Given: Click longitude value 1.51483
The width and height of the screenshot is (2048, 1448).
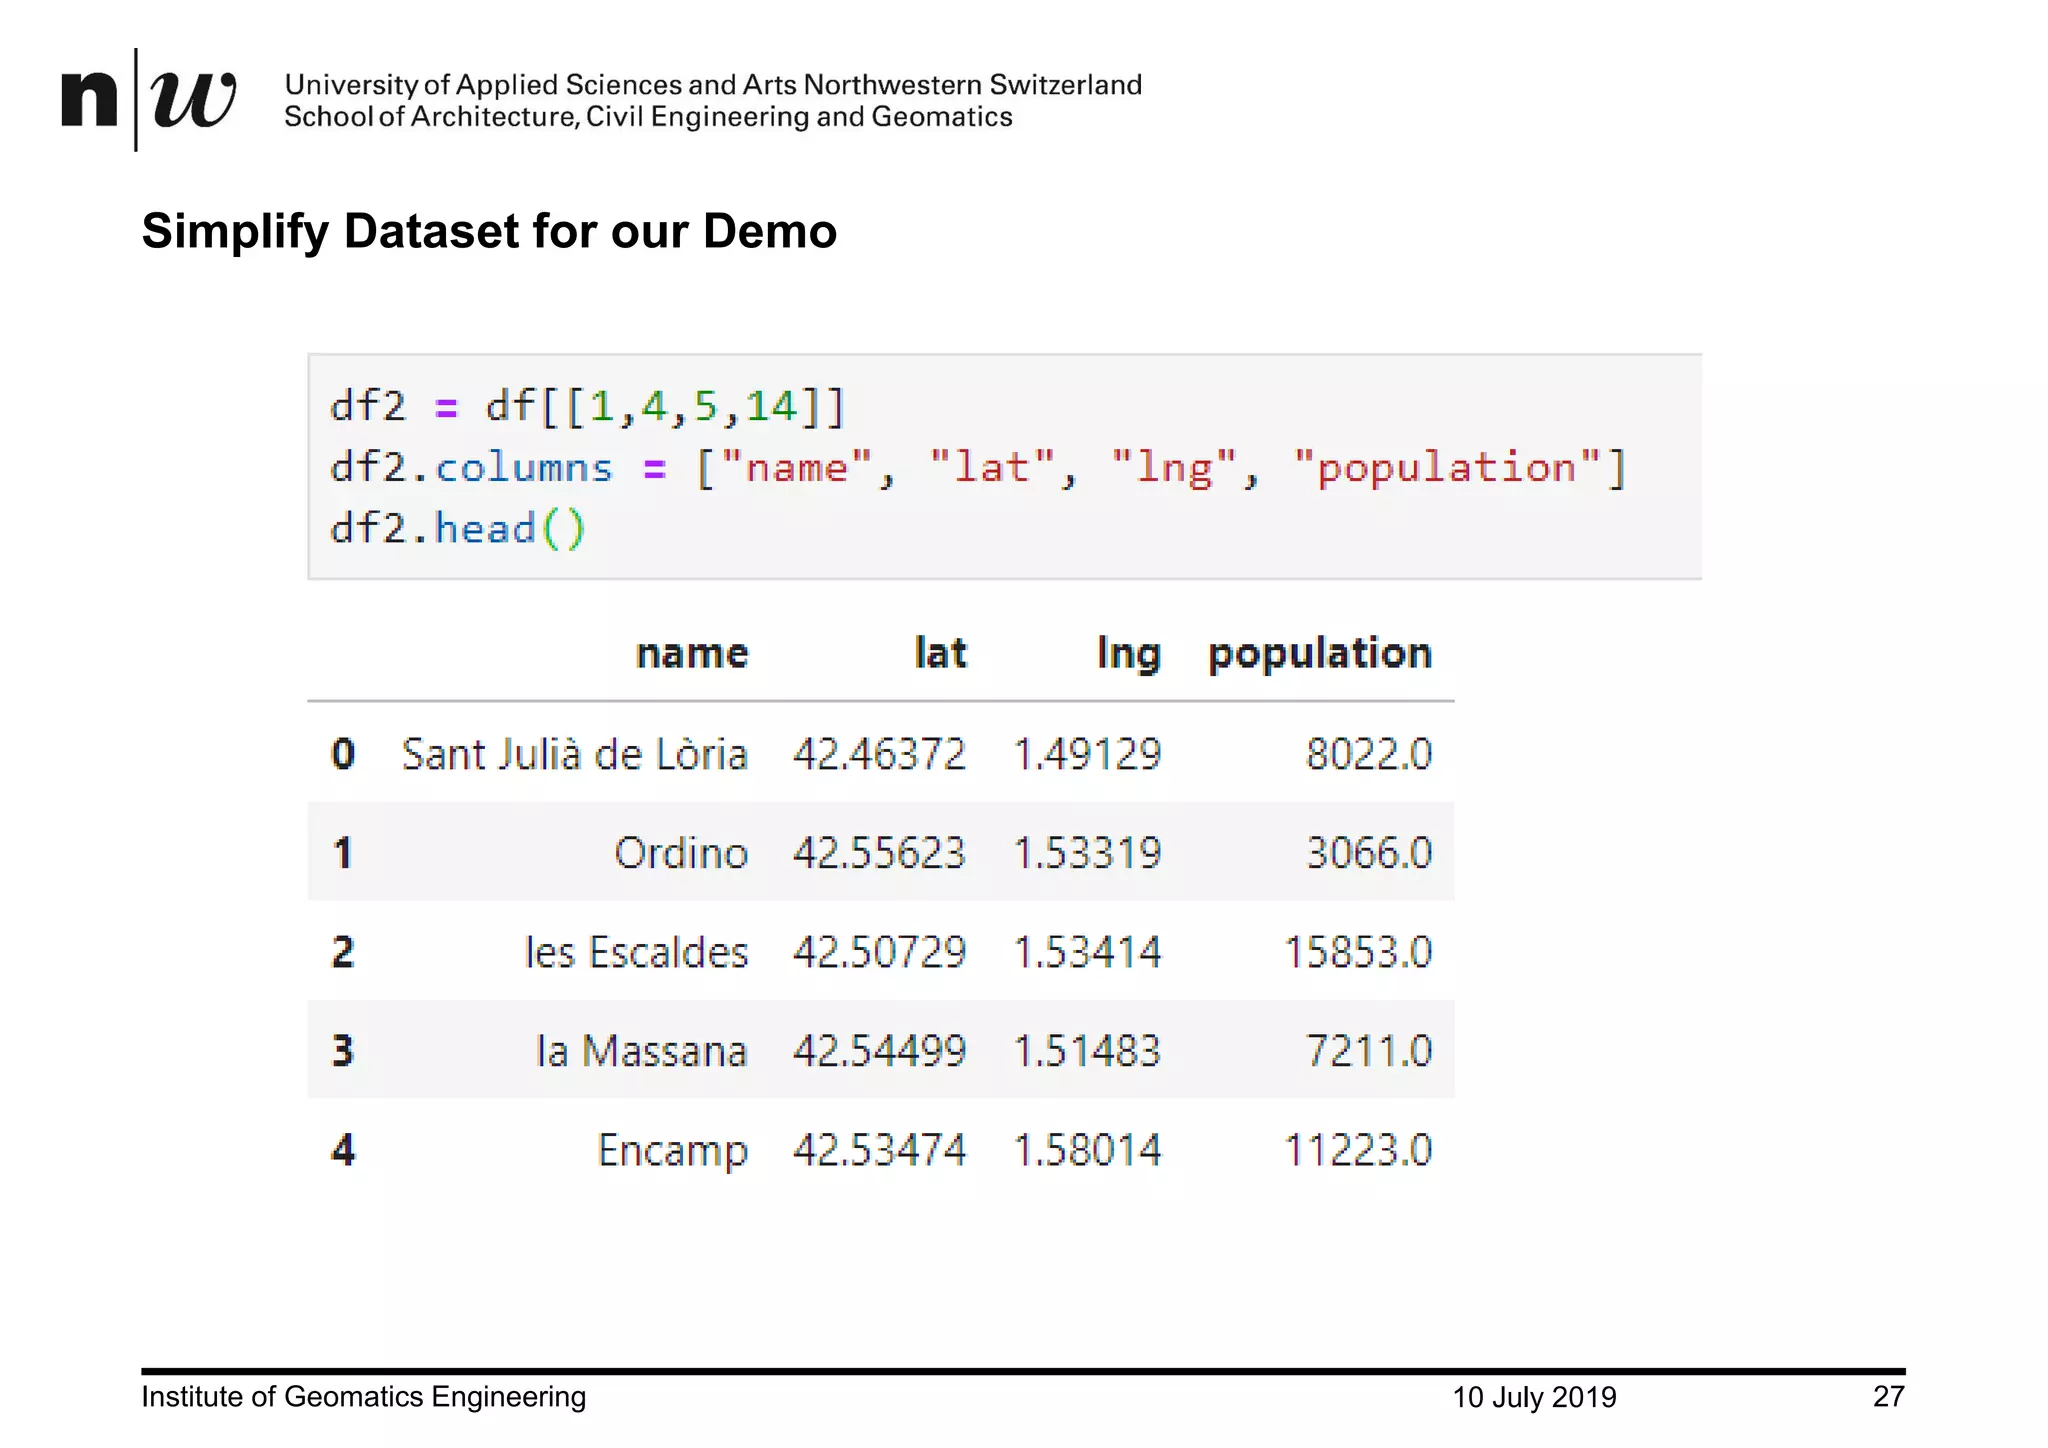Looking at the screenshot, I should pyautogui.click(x=1088, y=1051).
